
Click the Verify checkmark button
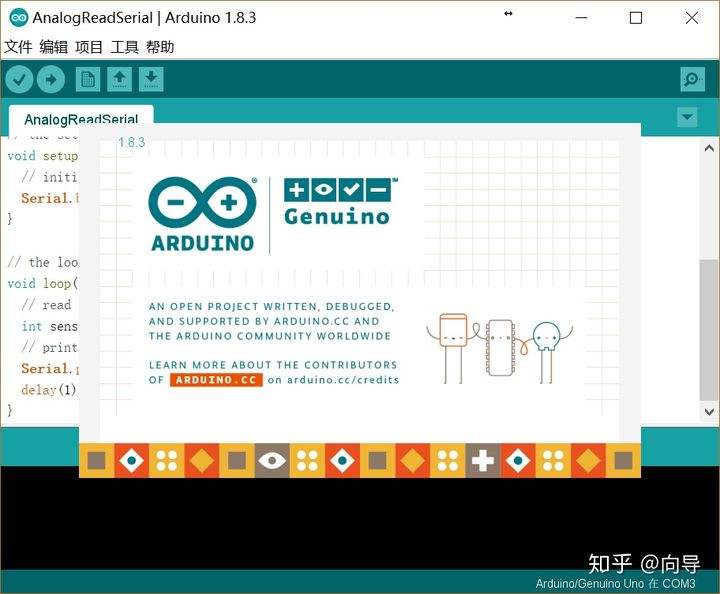coord(19,79)
